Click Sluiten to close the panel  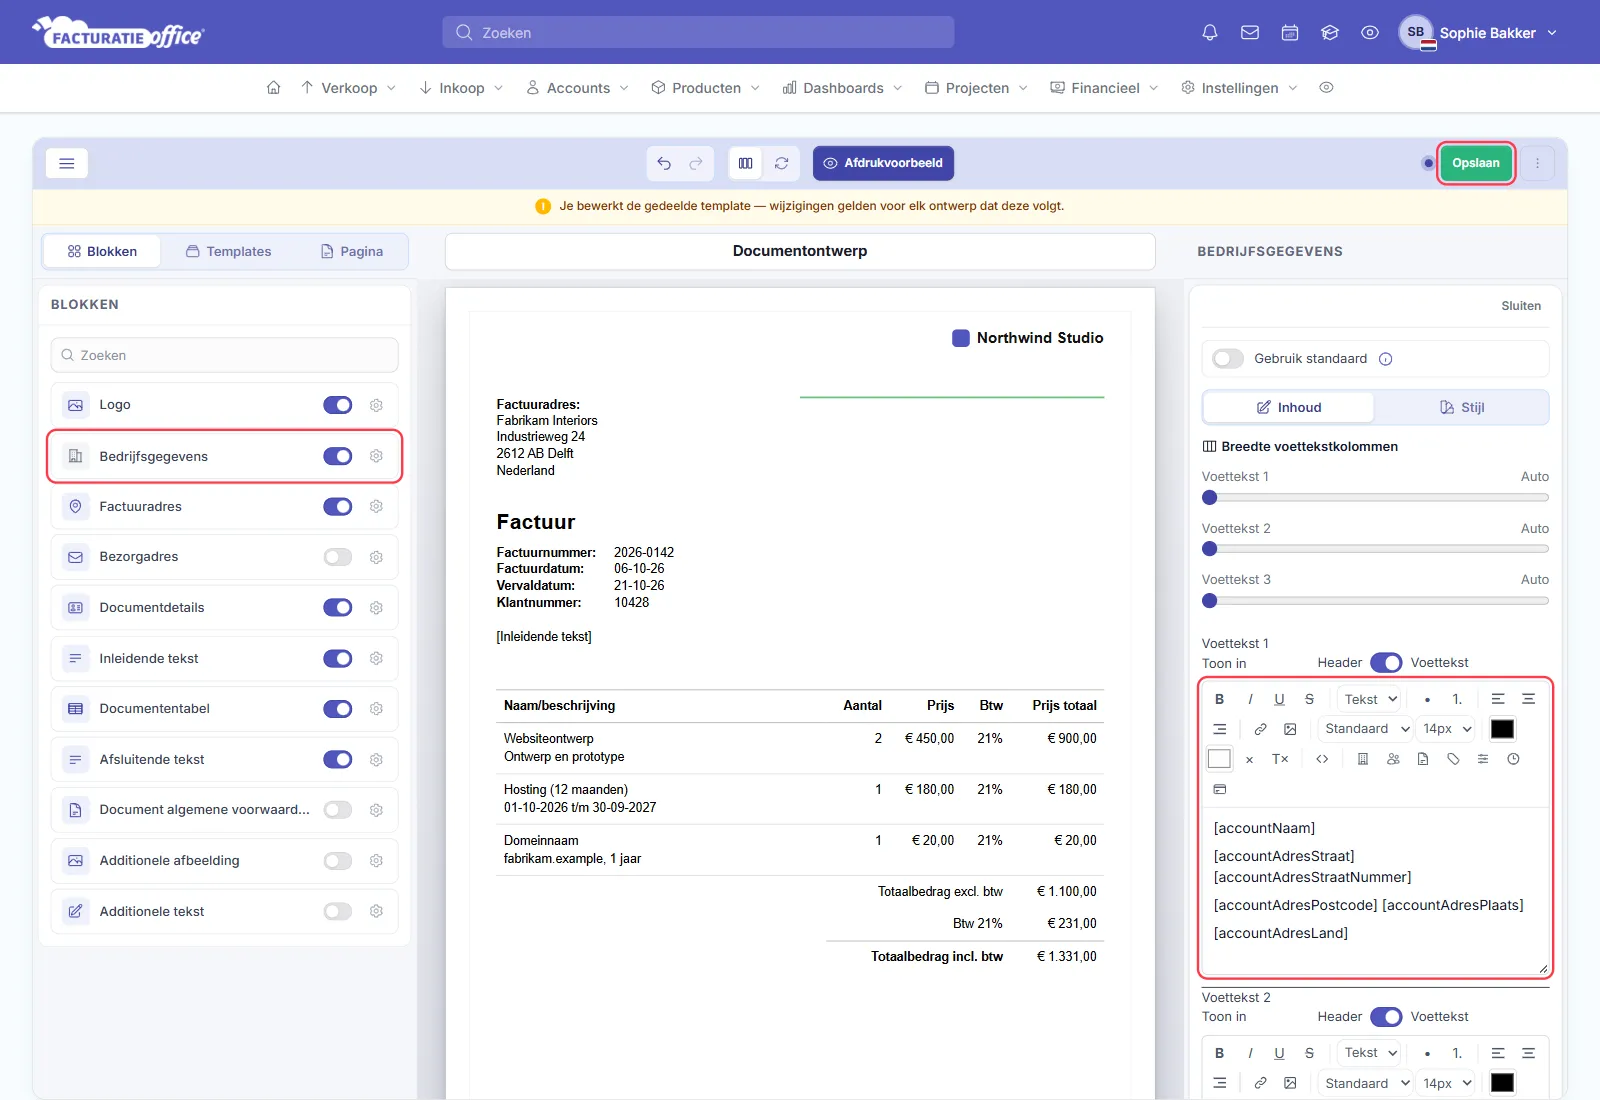tap(1521, 306)
